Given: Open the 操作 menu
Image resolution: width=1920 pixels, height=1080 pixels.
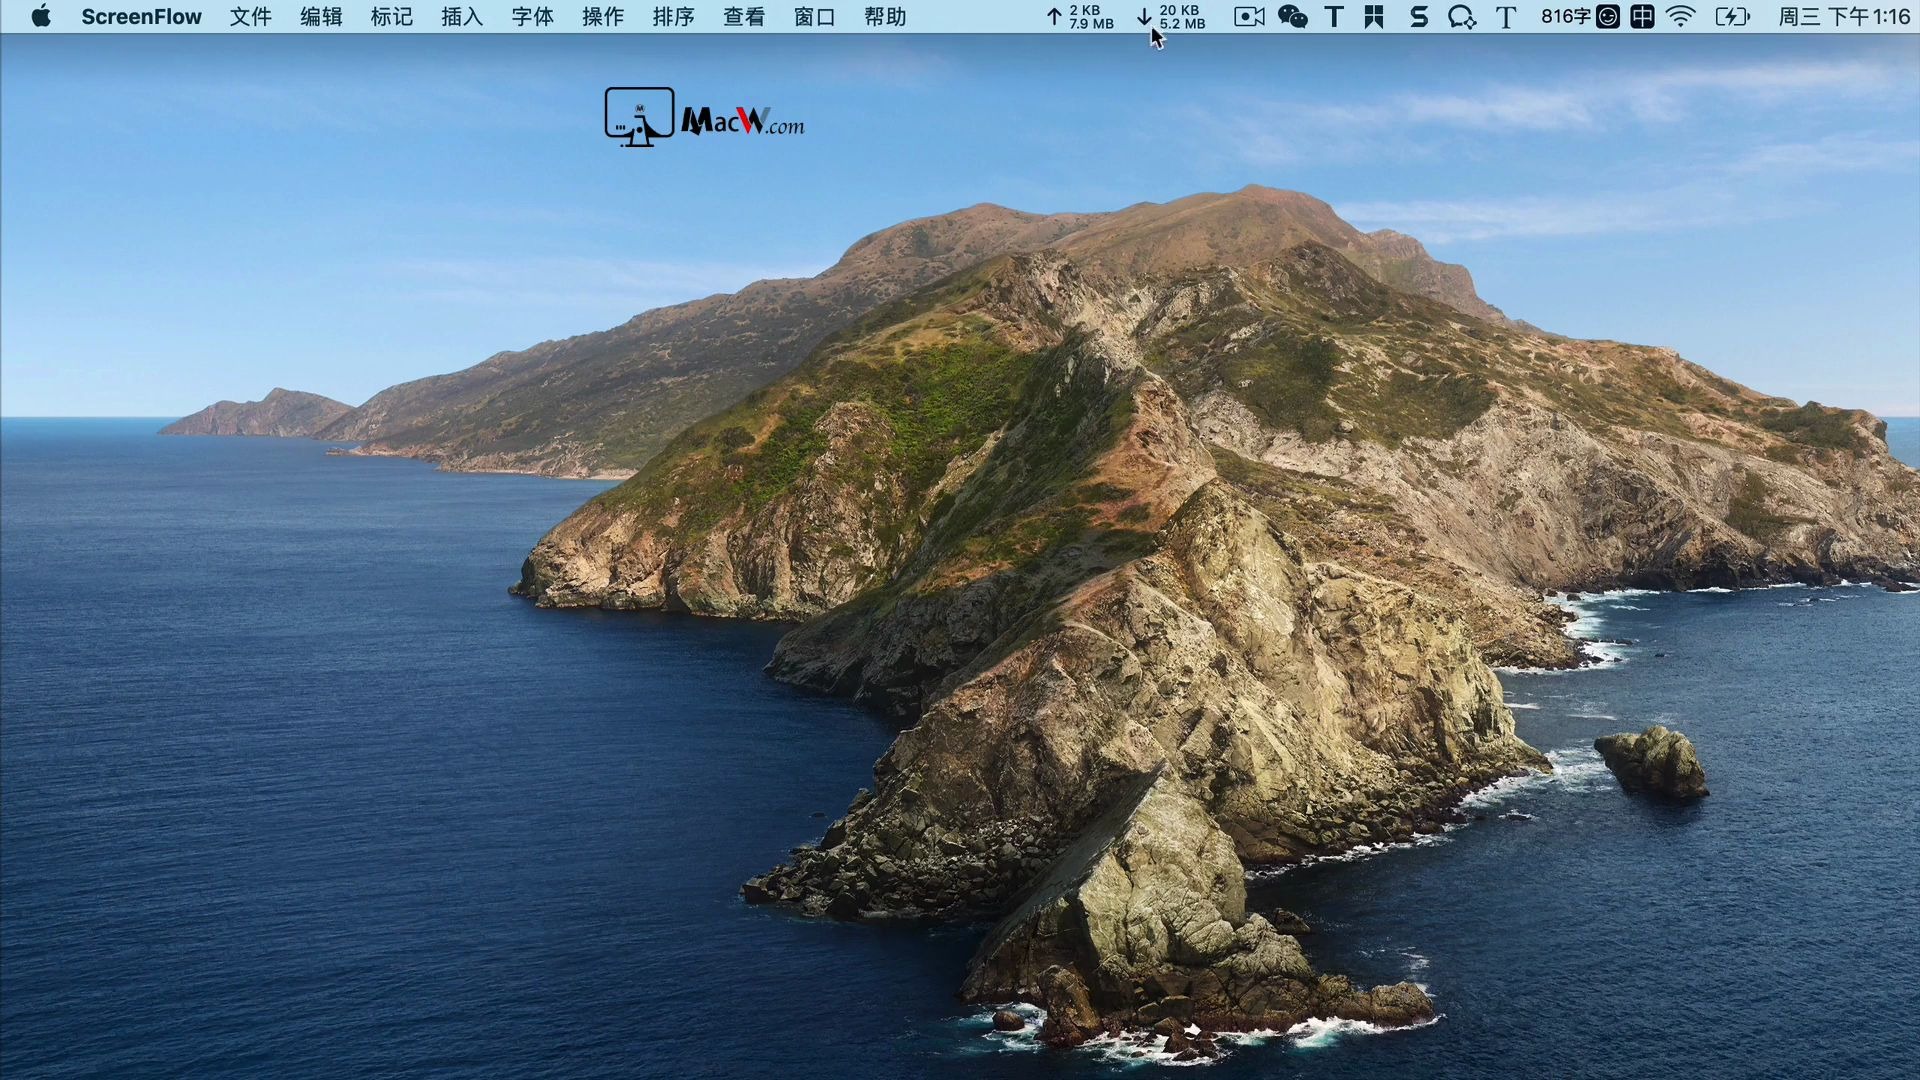Looking at the screenshot, I should pos(603,17).
